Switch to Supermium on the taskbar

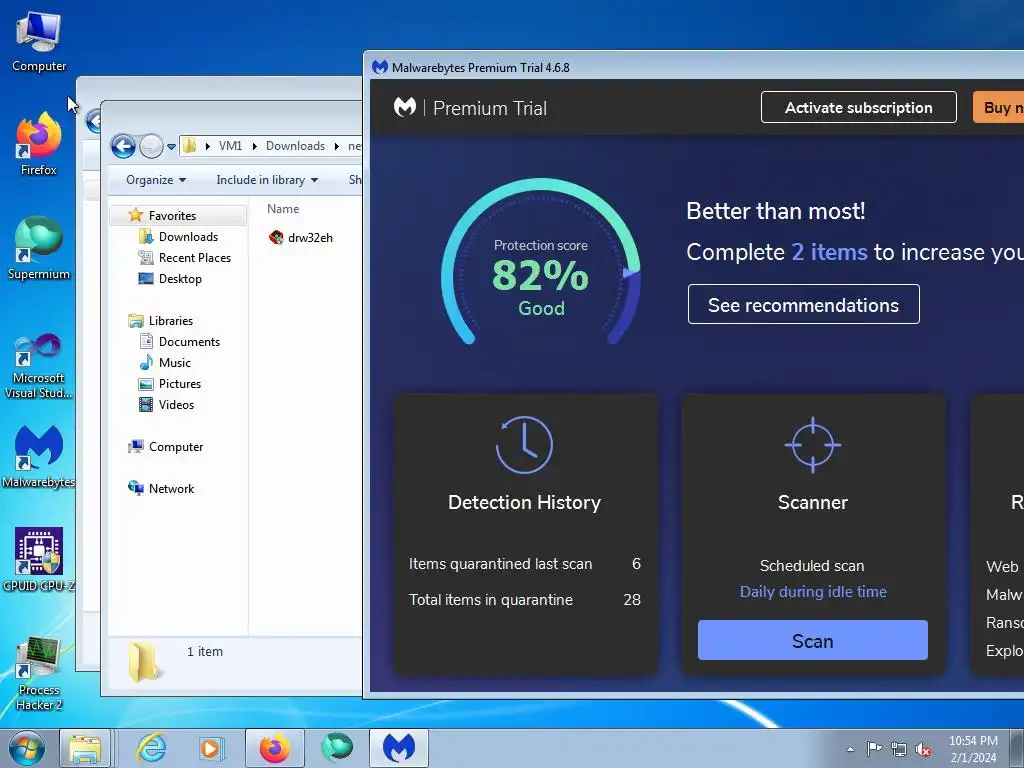click(x=336, y=748)
